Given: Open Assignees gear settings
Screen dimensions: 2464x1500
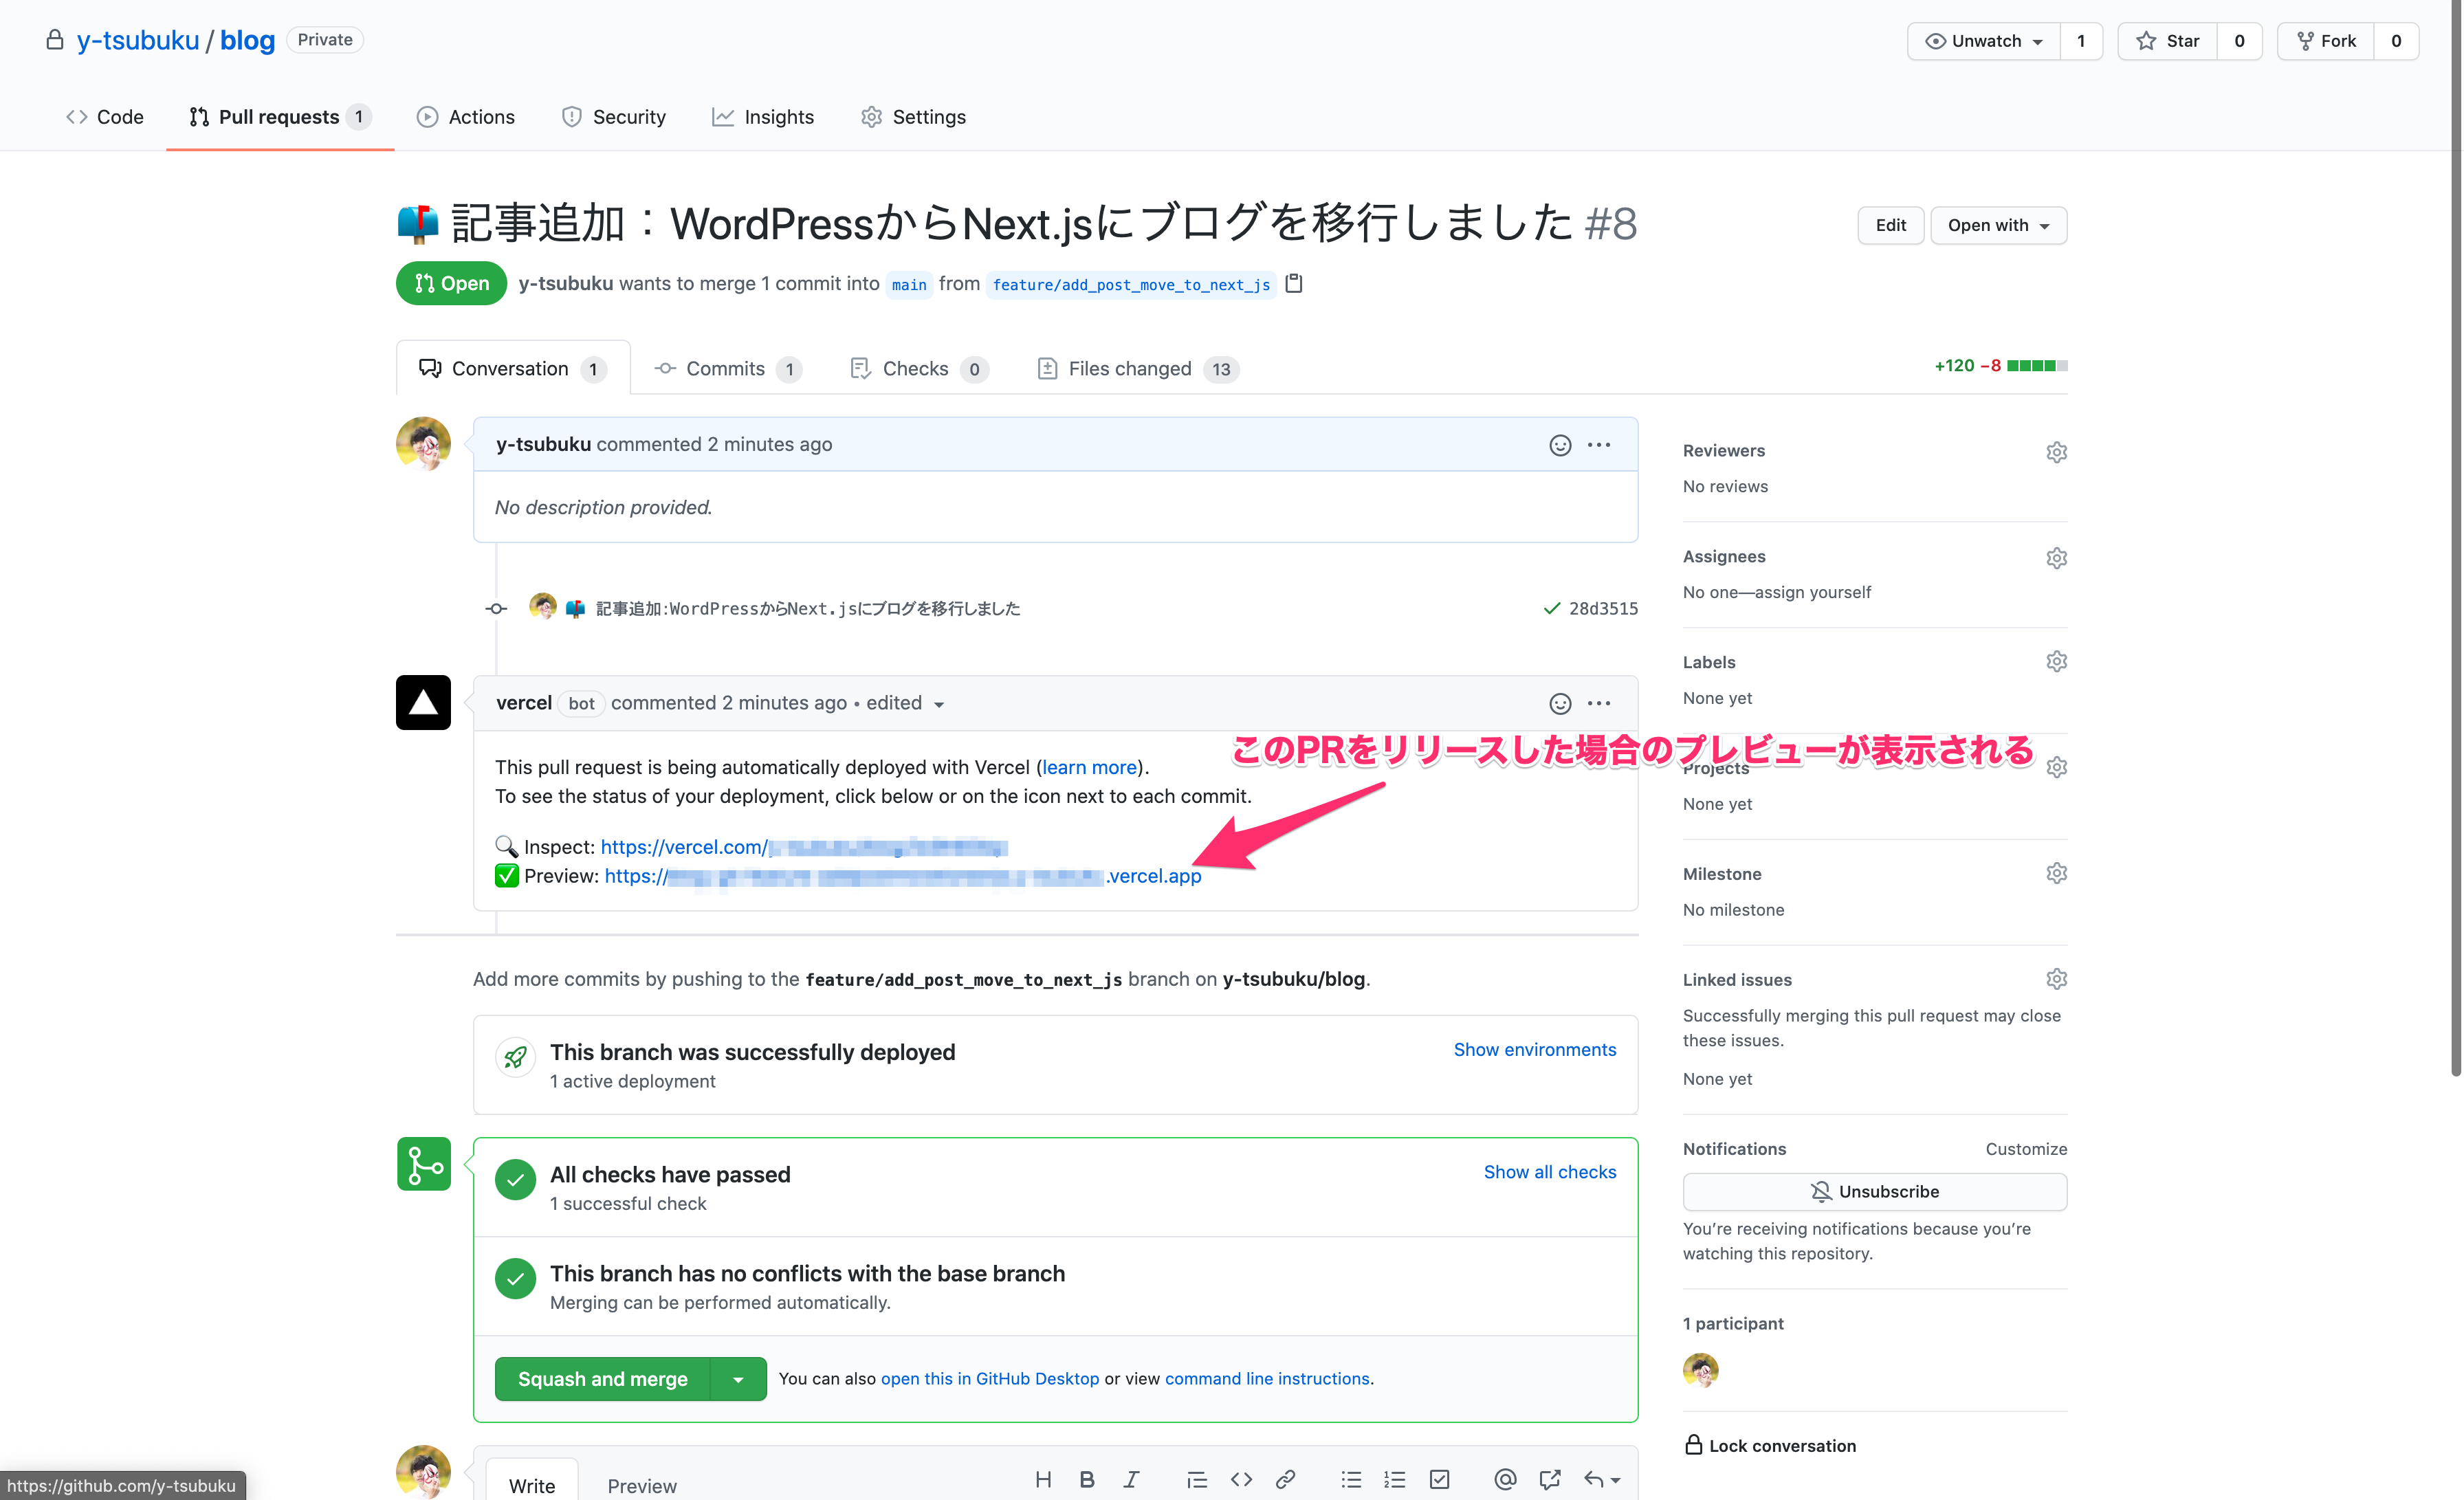Looking at the screenshot, I should [2056, 558].
